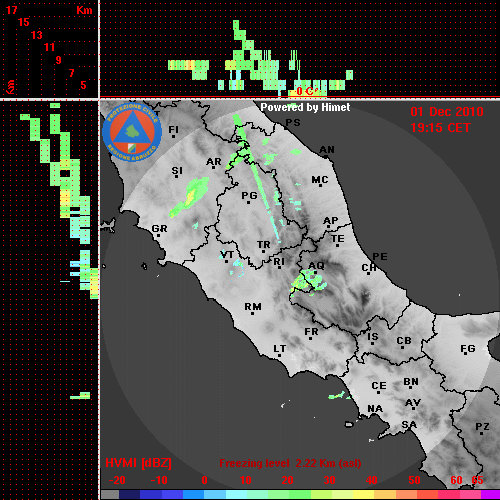Click the AN city label
The width and height of the screenshot is (500, 500).
[327, 150]
